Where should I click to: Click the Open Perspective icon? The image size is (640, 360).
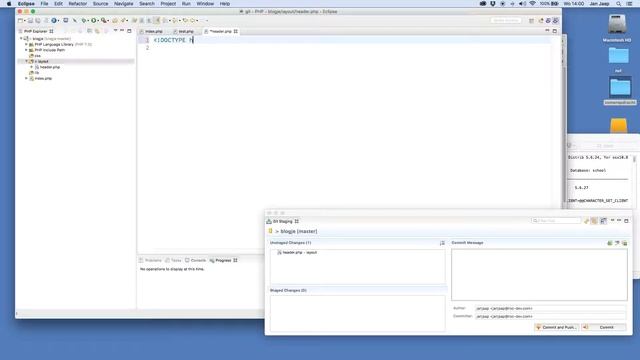[x=531, y=20]
